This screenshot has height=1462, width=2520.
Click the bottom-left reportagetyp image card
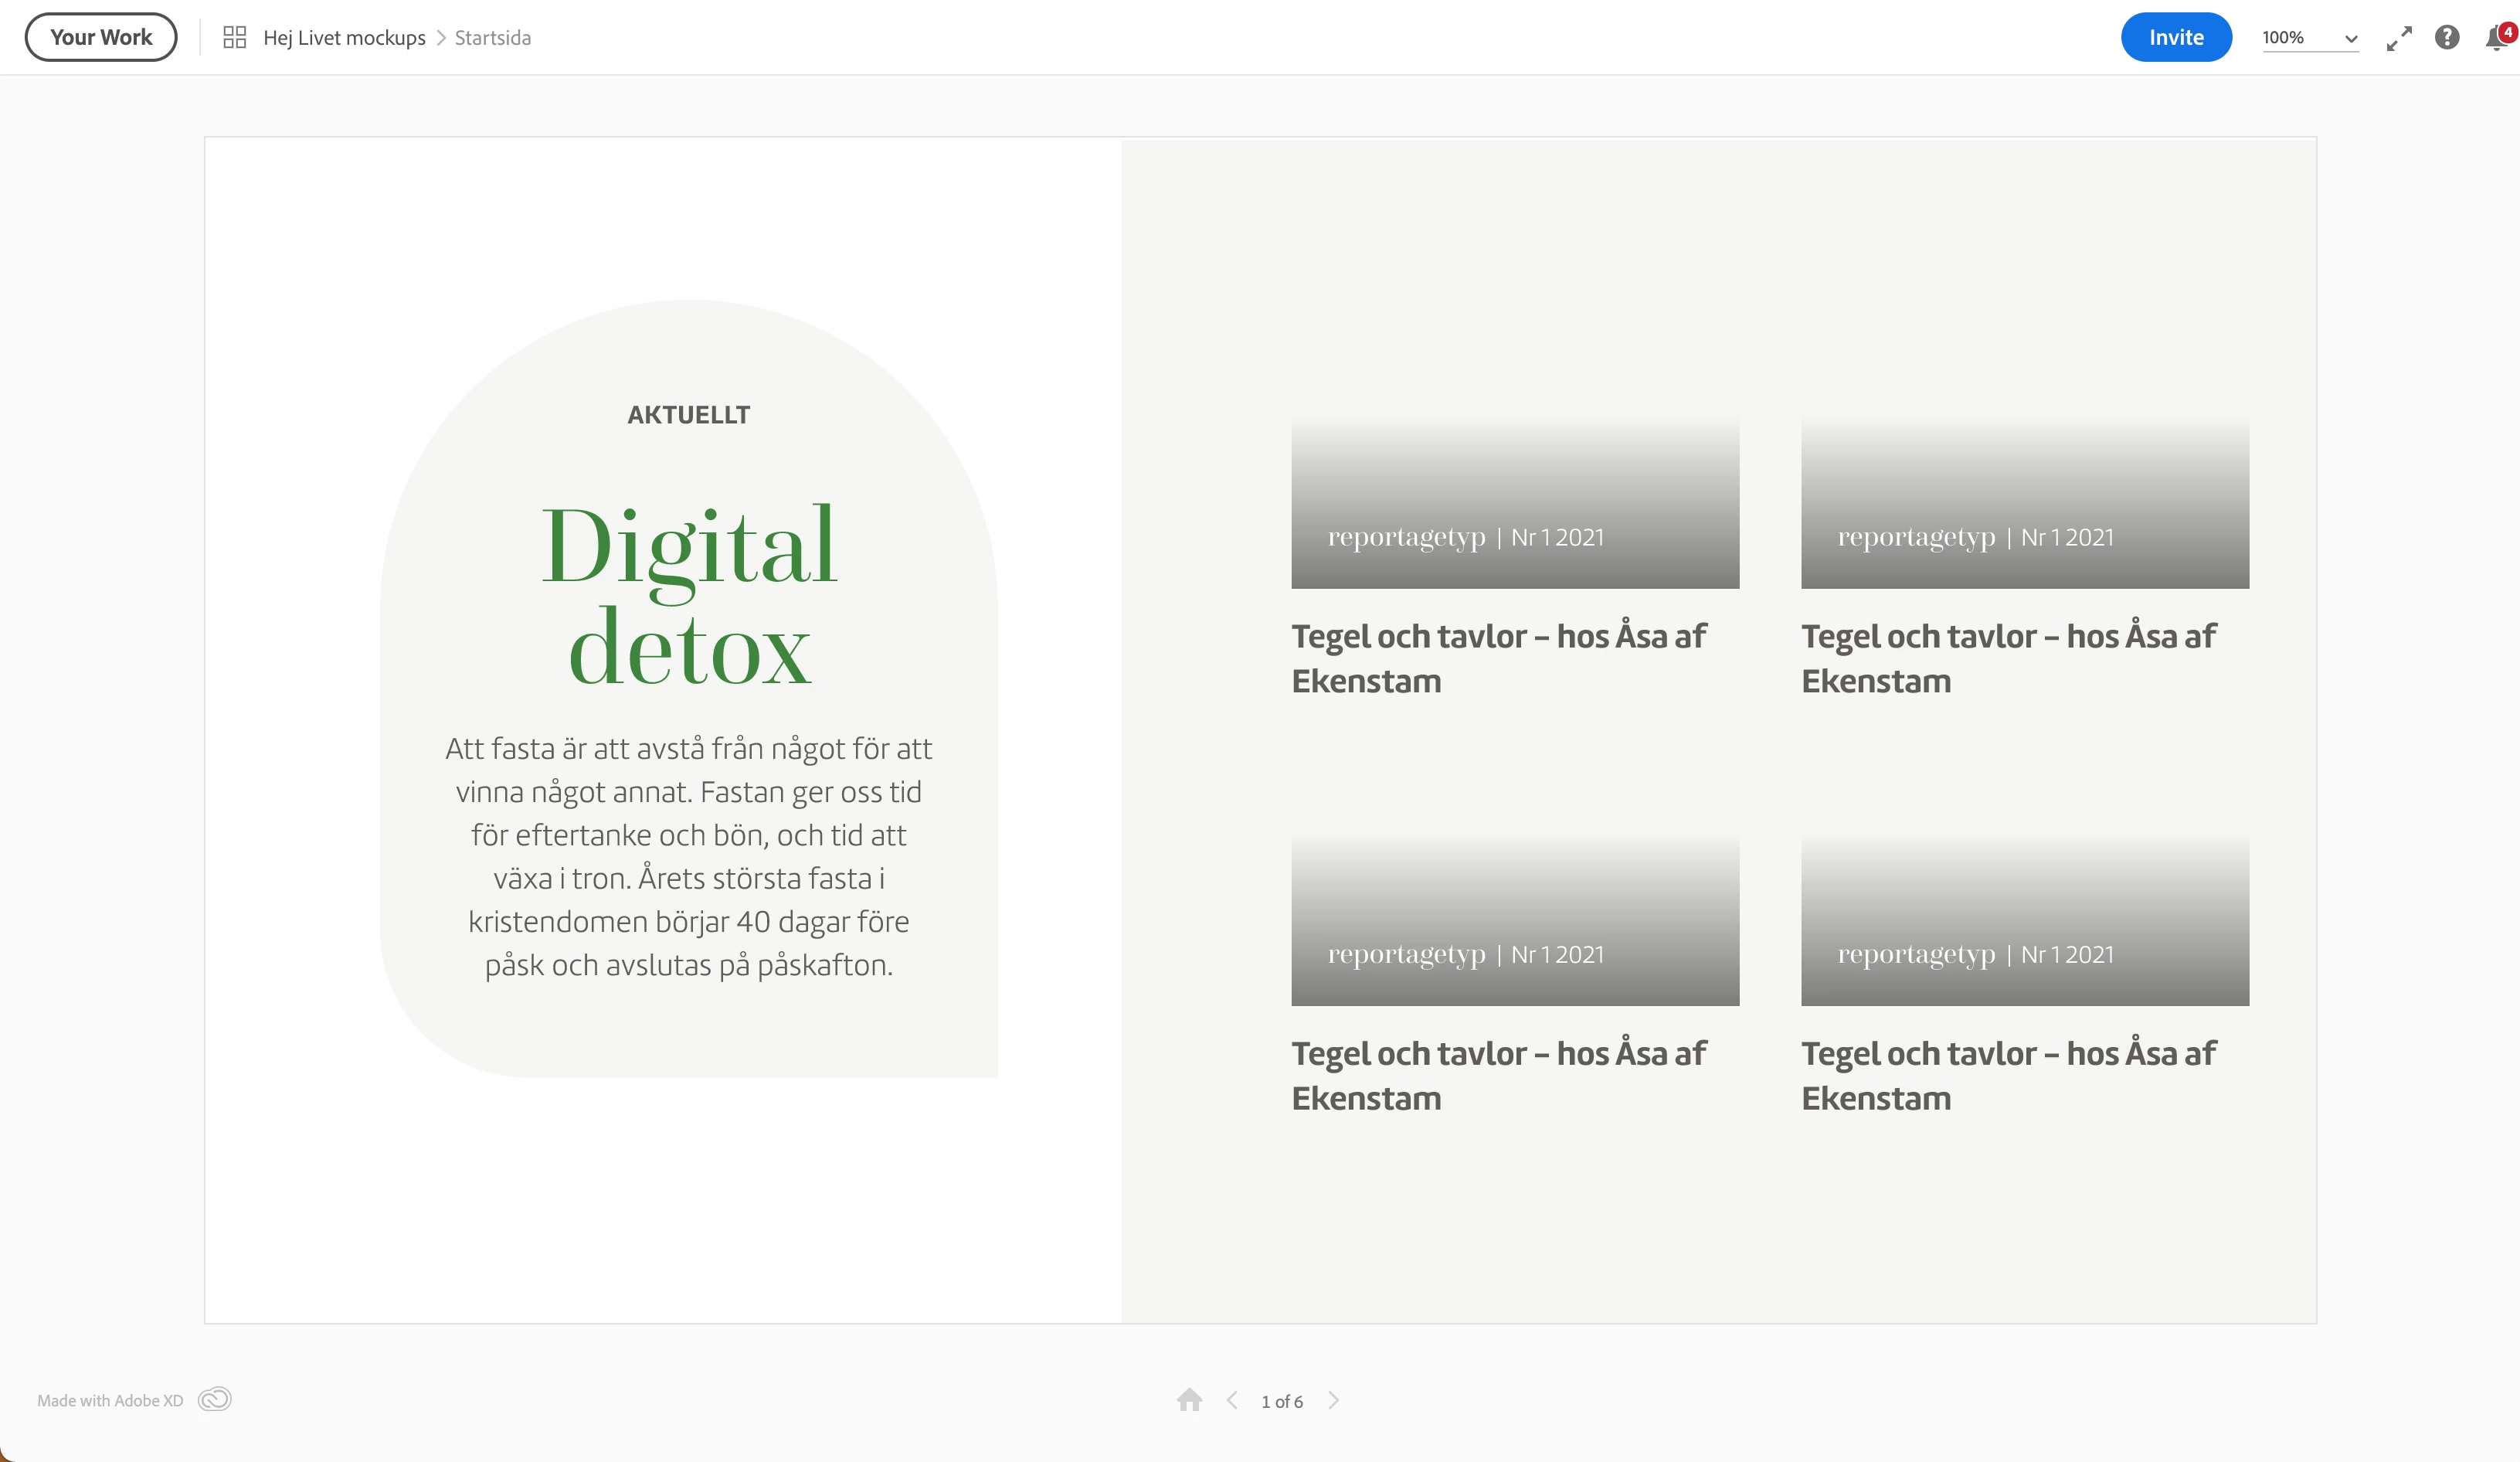1515,920
